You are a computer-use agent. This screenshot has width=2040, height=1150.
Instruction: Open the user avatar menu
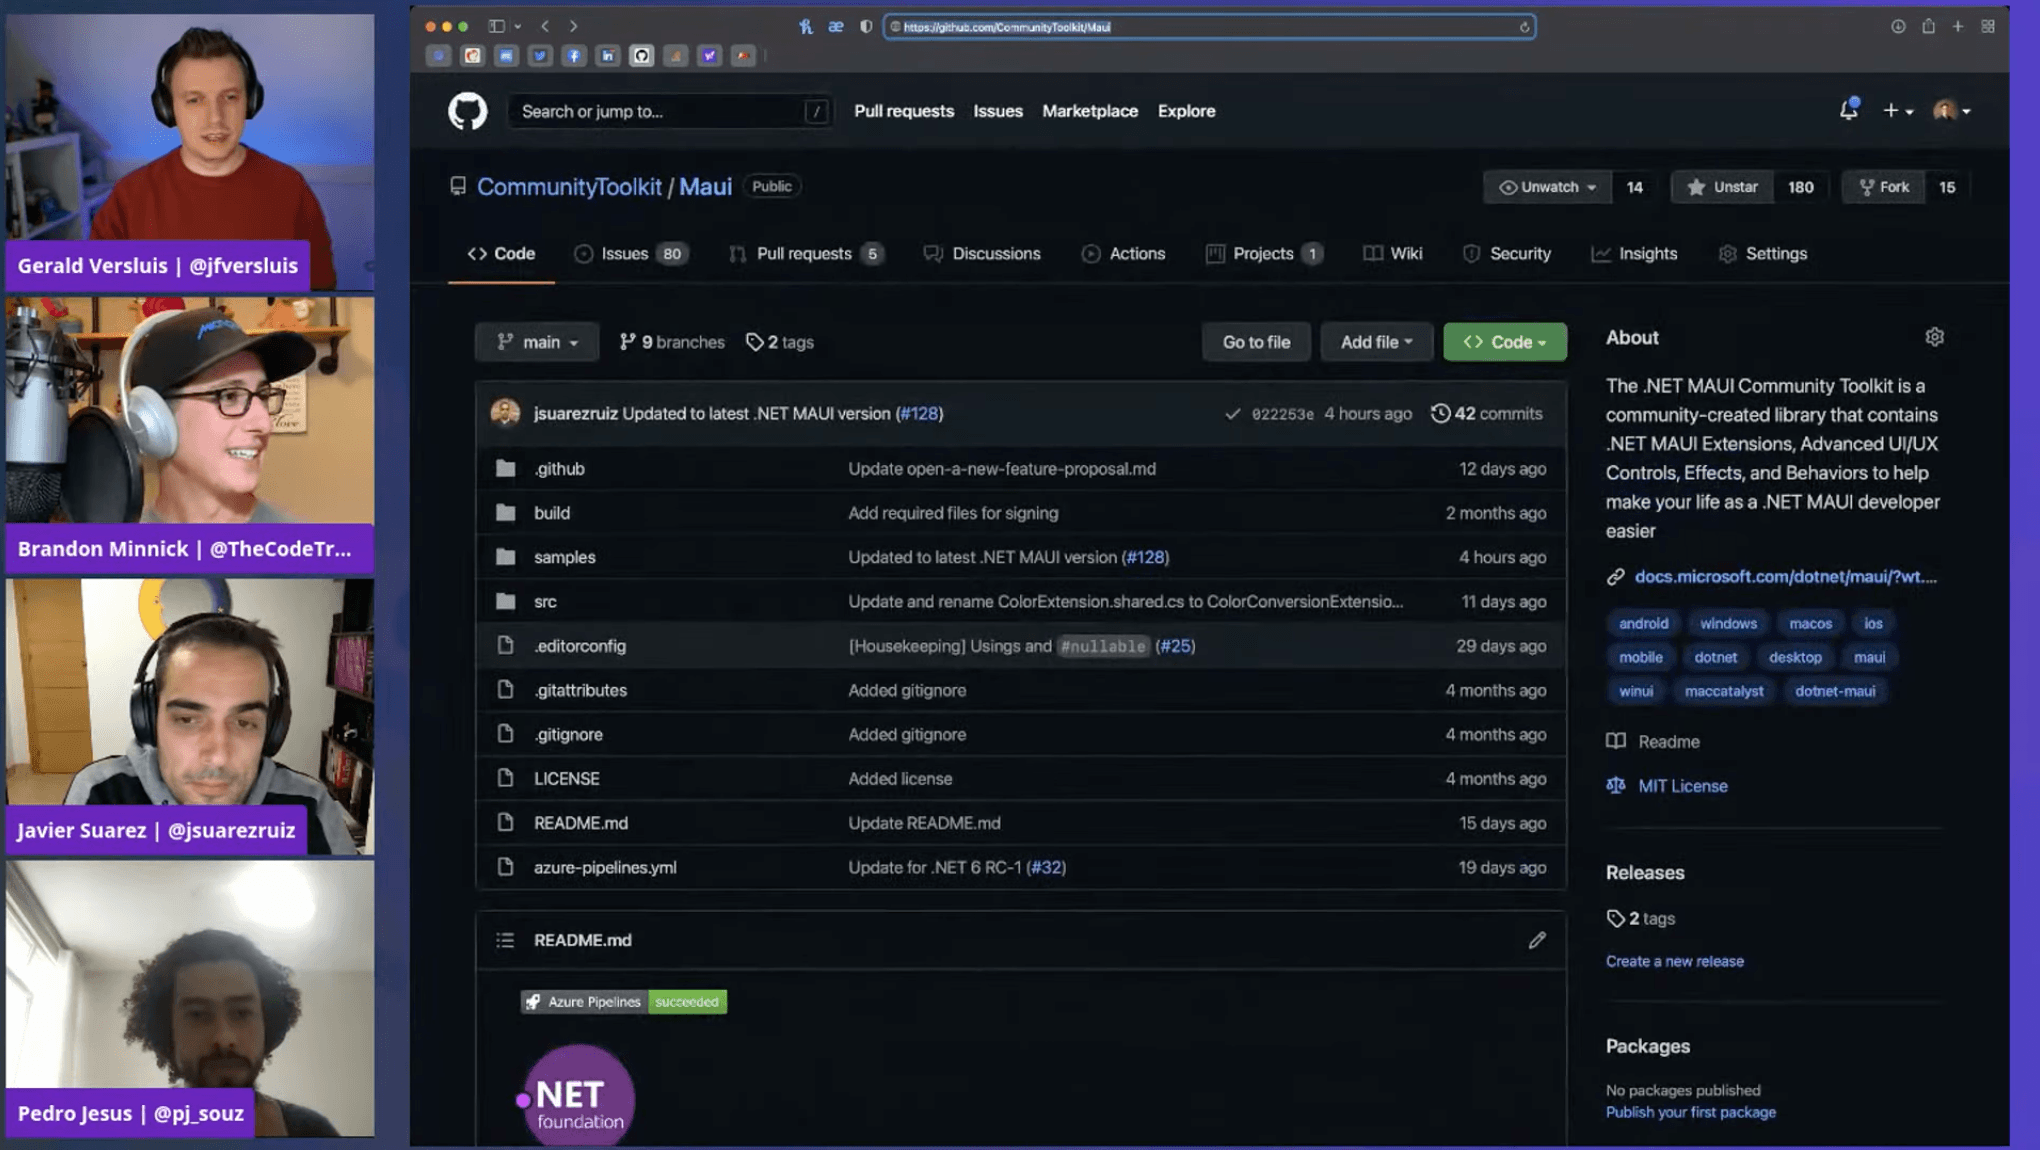1951,111
